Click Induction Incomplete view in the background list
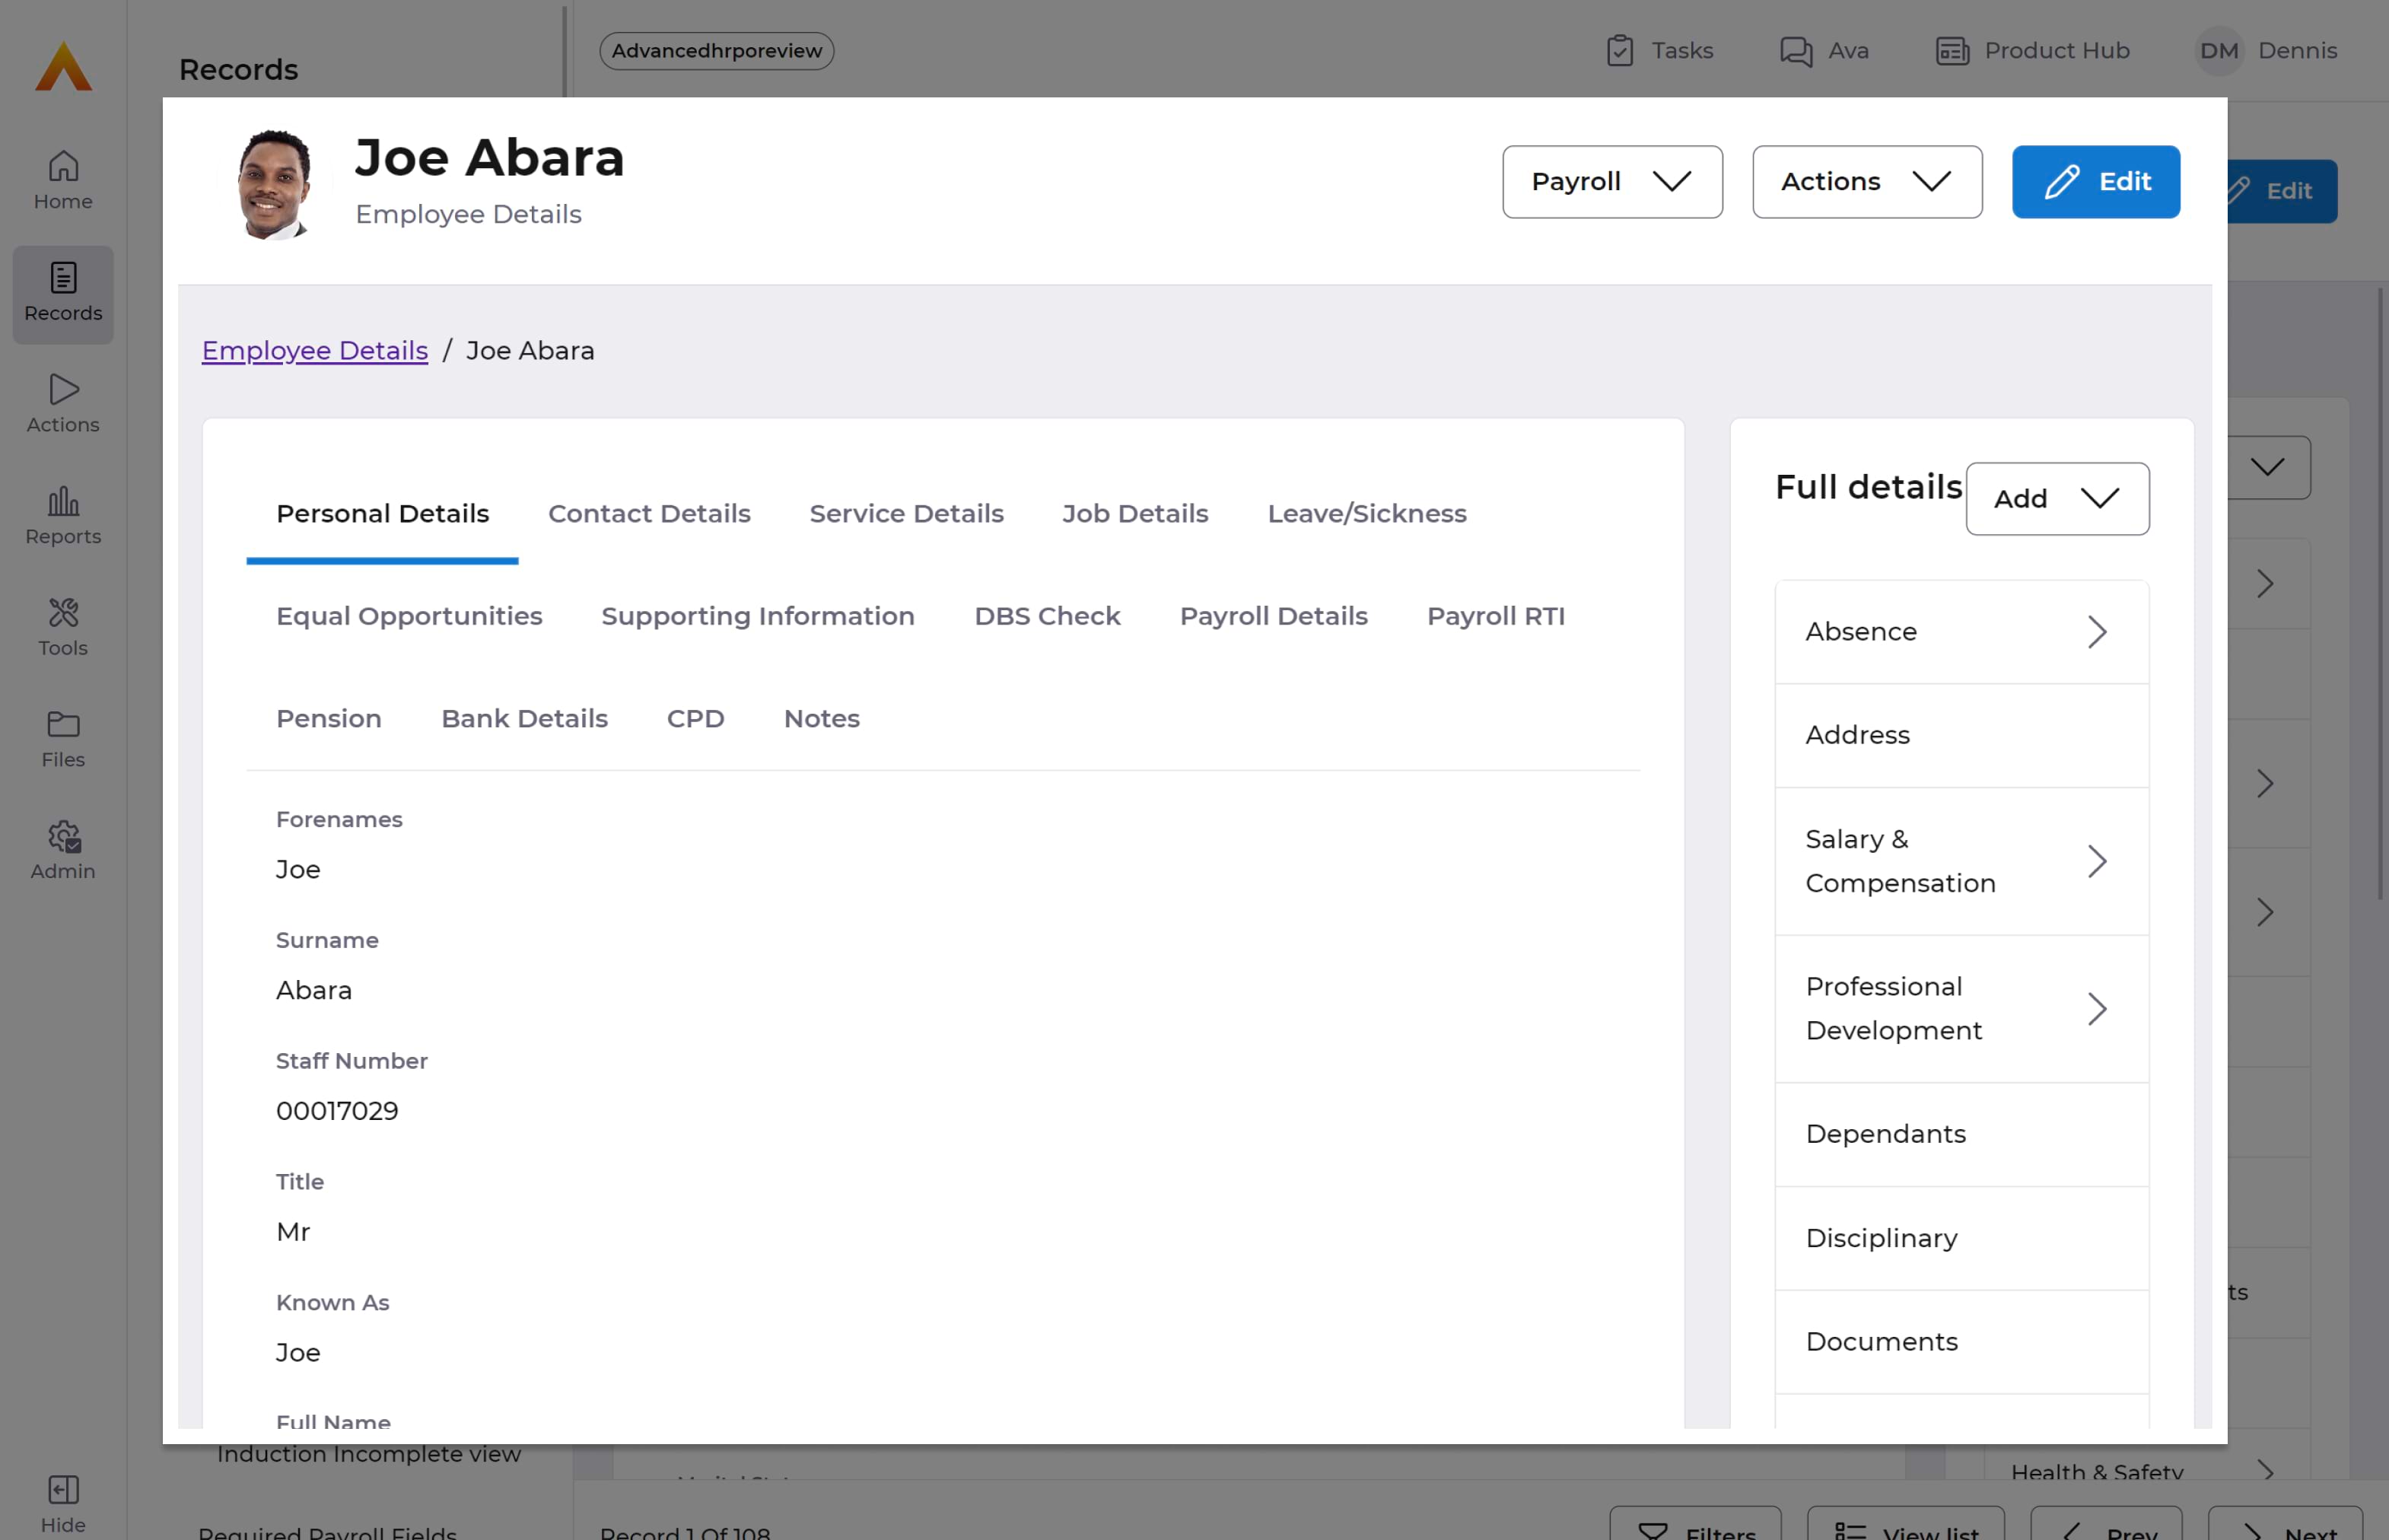 pos(369,1454)
